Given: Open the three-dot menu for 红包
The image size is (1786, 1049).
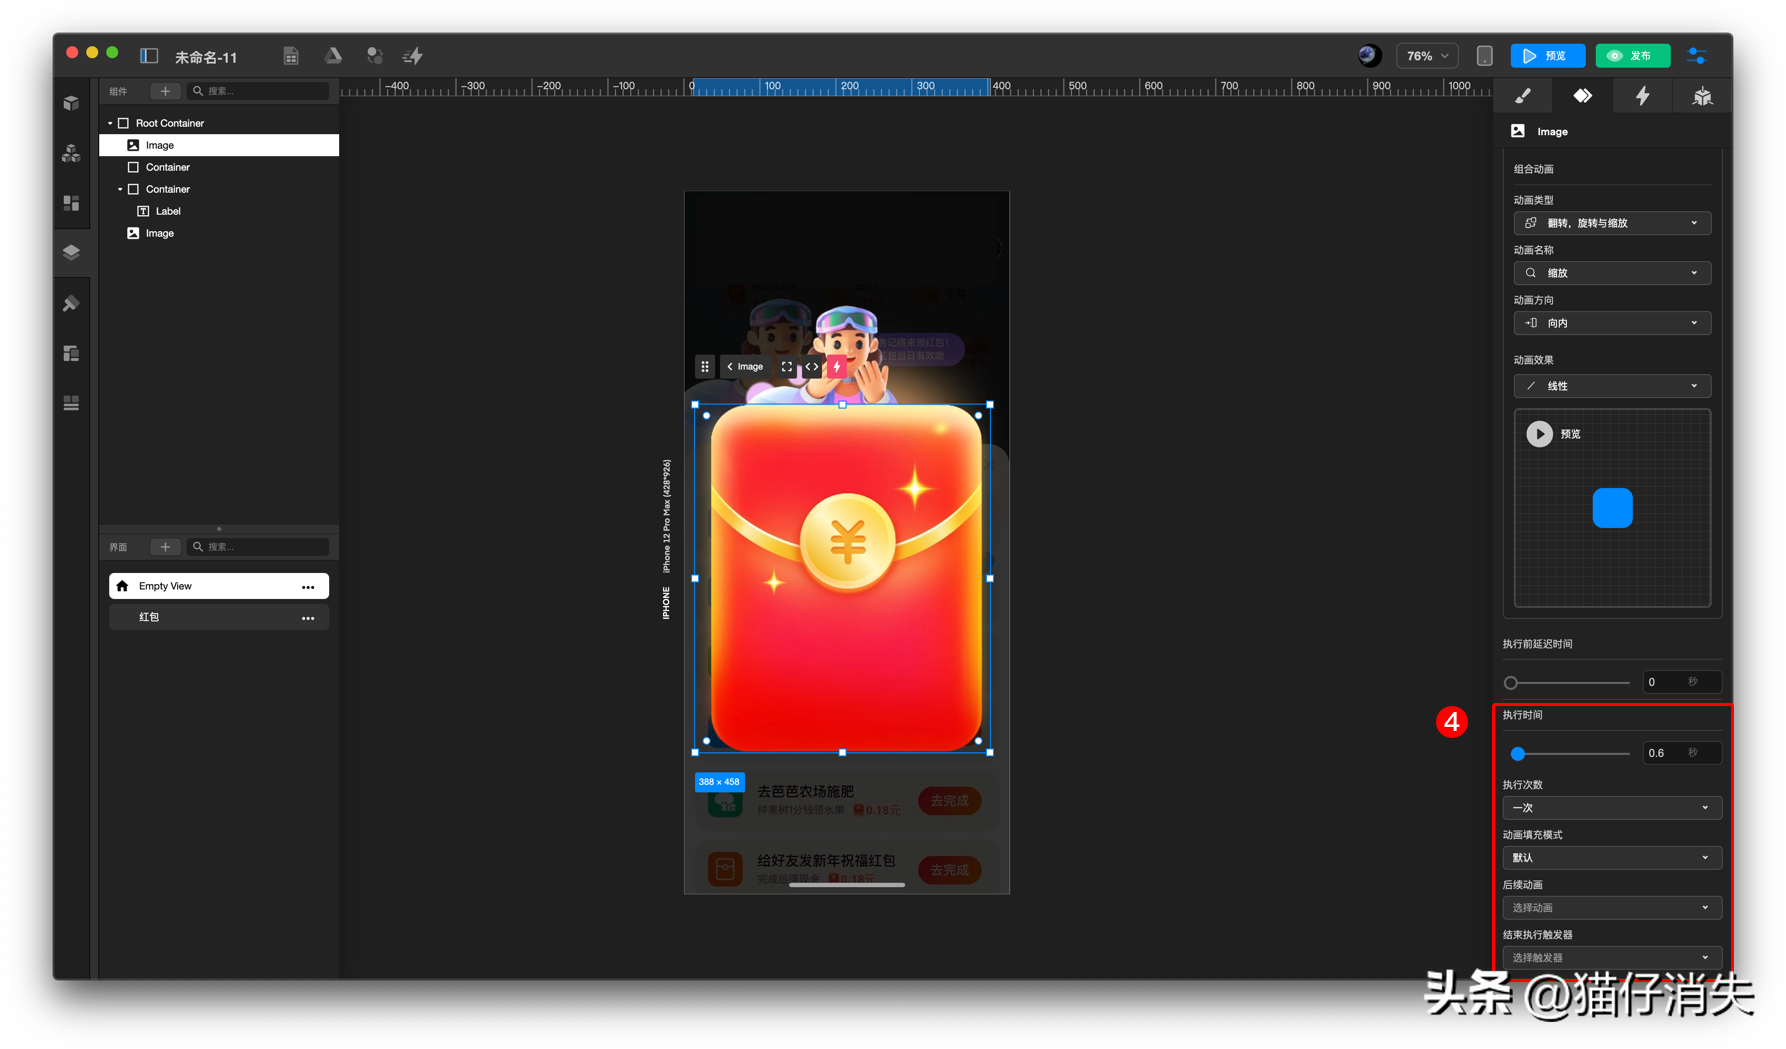Looking at the screenshot, I should click(x=308, y=618).
